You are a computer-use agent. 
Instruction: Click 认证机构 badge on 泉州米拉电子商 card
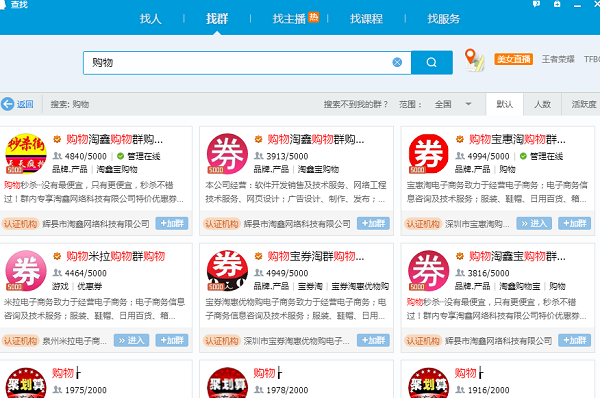click(20, 340)
